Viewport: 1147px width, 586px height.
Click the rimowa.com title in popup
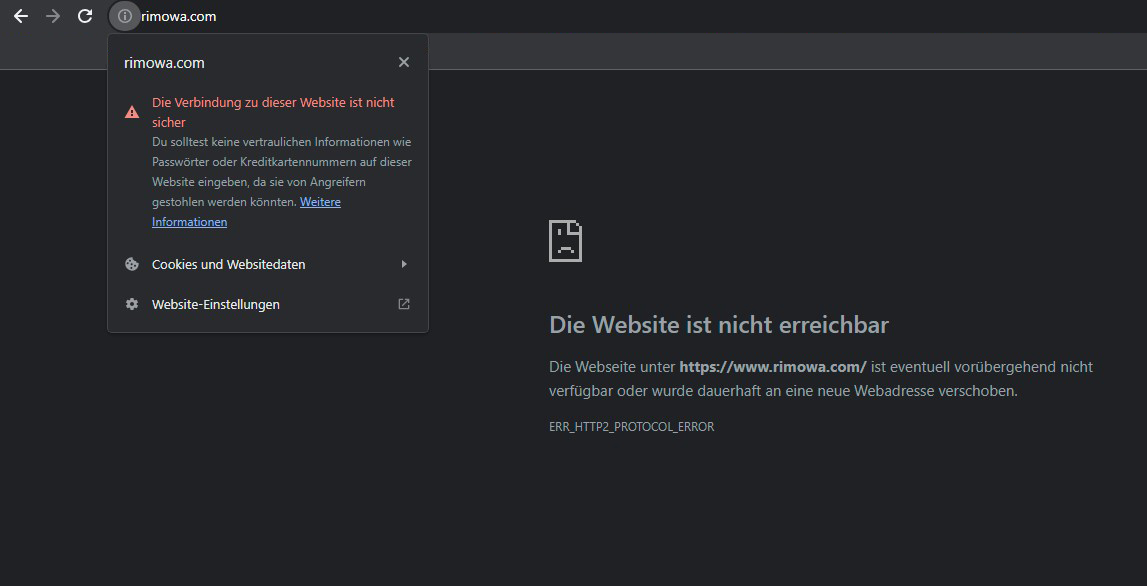165,63
